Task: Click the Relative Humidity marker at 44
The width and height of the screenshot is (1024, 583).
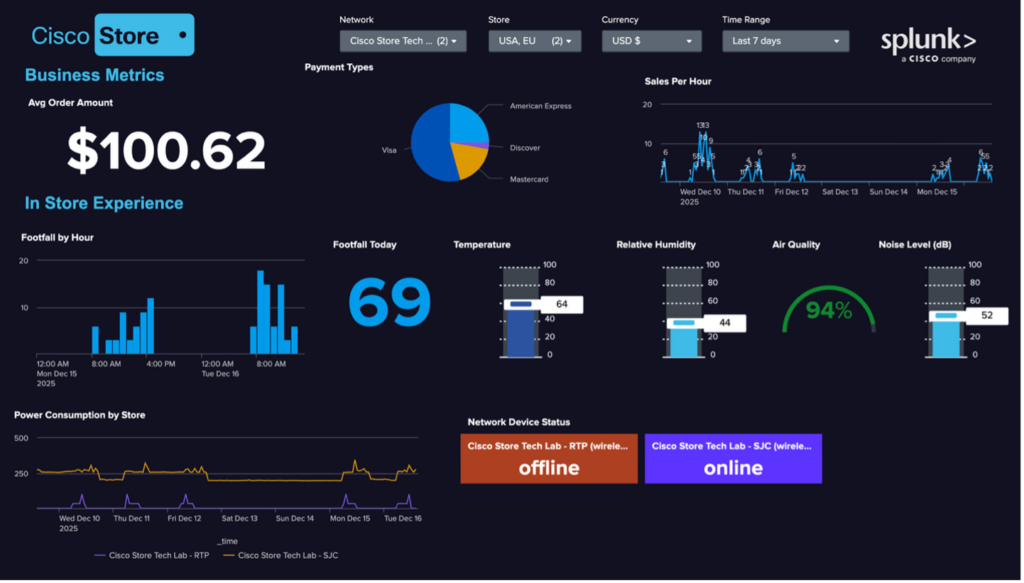Action: (x=724, y=323)
